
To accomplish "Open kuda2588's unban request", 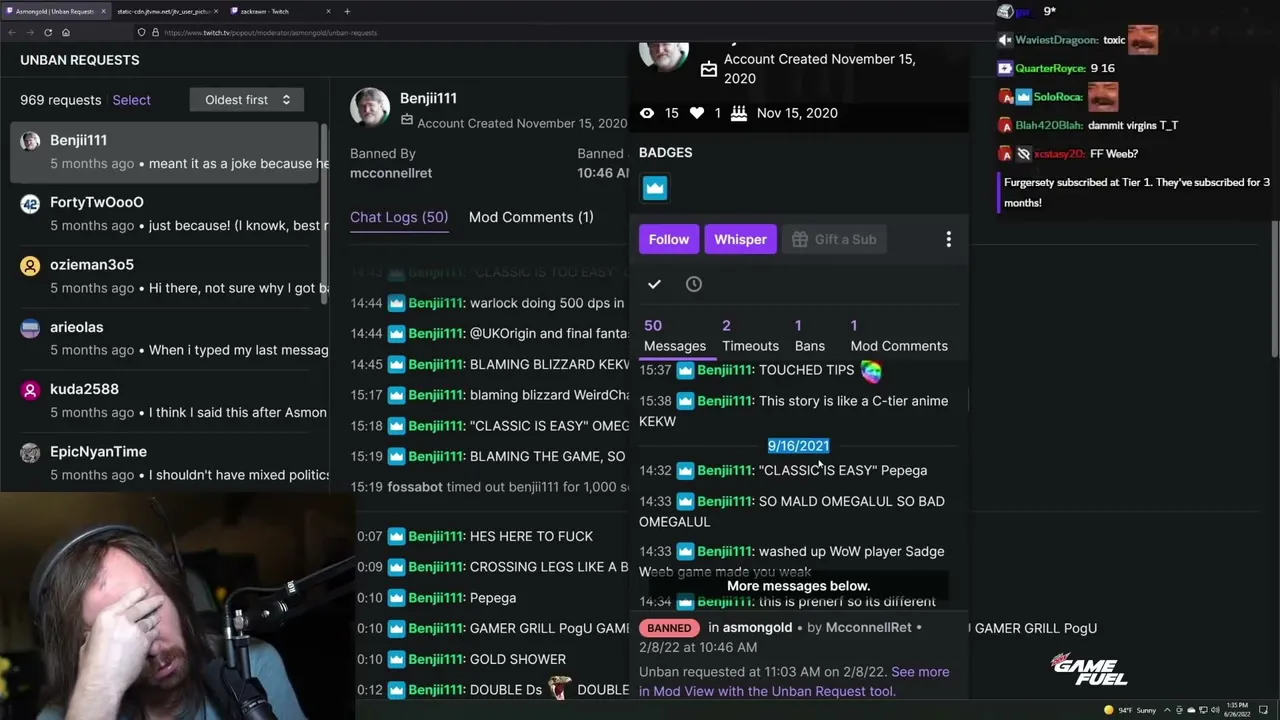I will pos(165,401).
